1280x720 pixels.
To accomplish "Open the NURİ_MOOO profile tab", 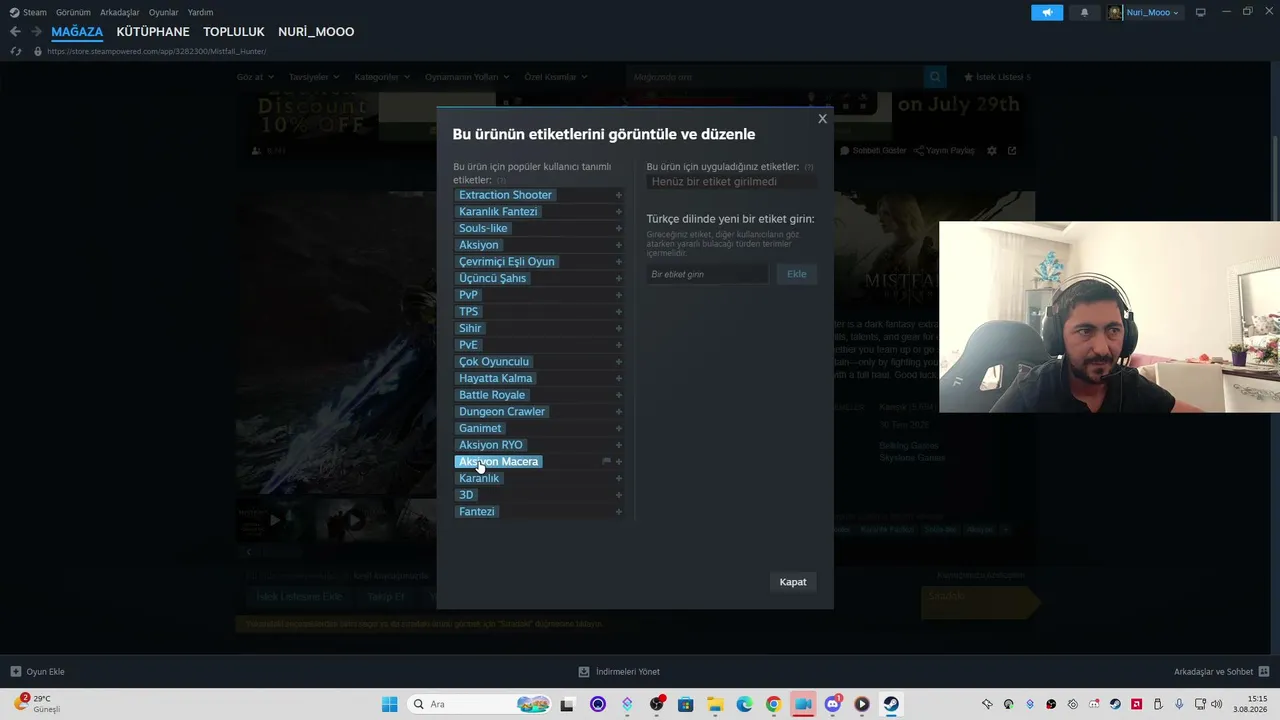I will (316, 32).
